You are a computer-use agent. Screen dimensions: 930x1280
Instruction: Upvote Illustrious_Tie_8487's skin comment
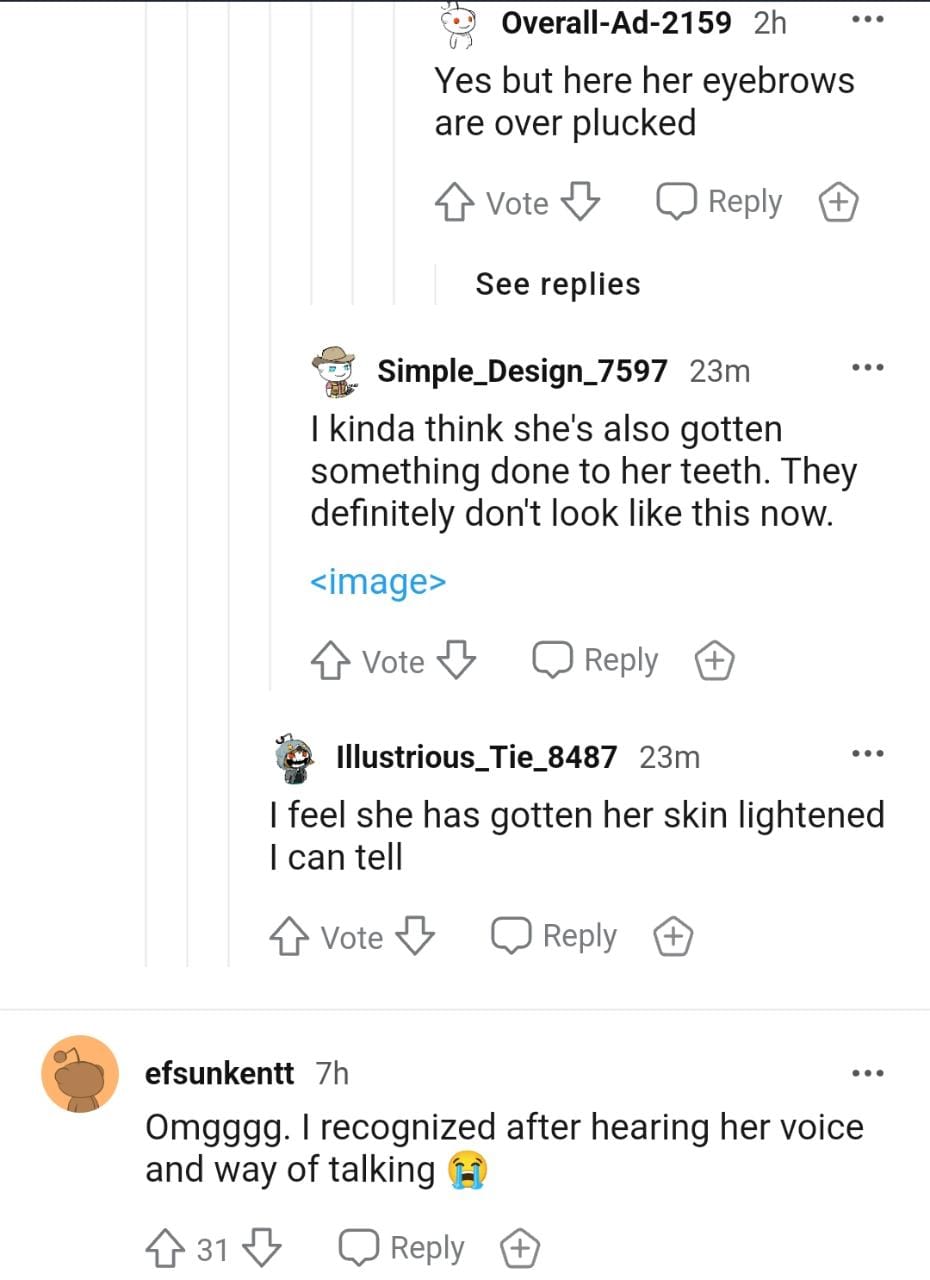290,937
